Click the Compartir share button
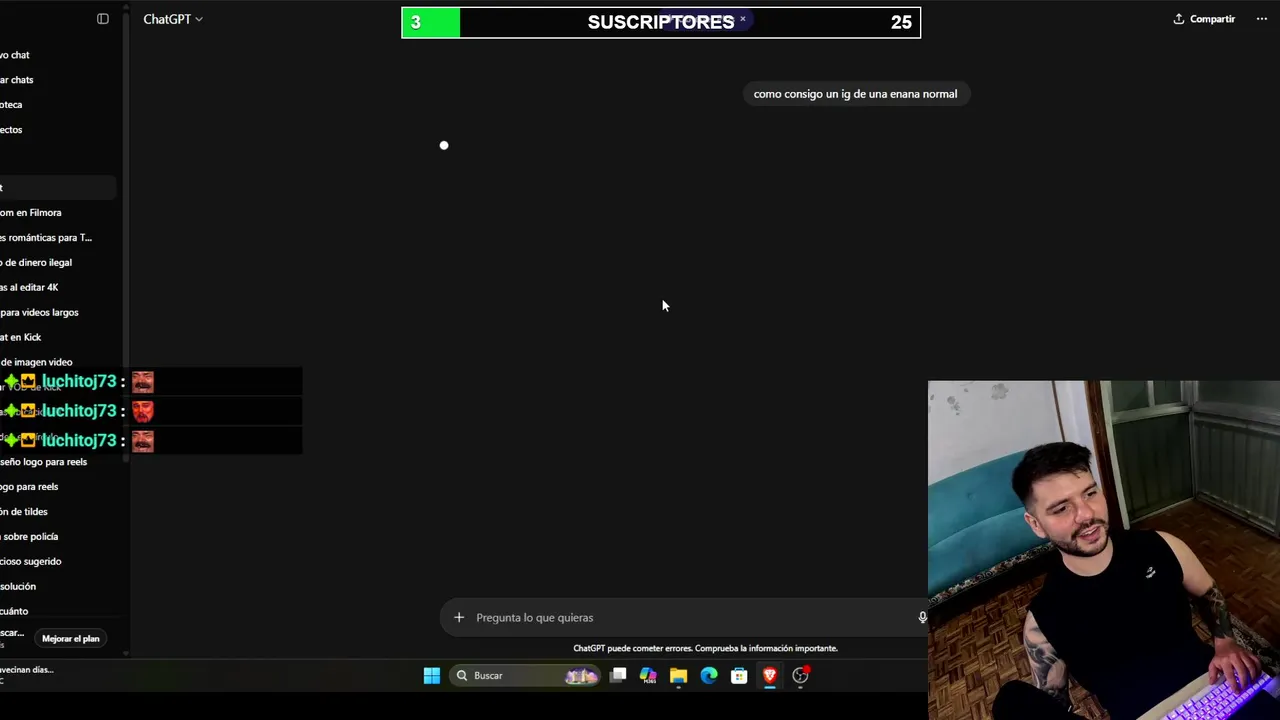 click(1204, 19)
